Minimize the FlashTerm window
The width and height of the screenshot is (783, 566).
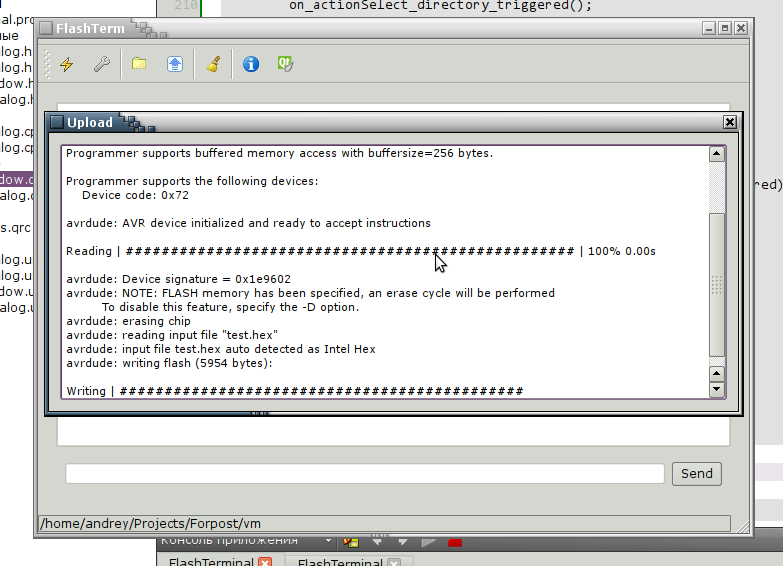pos(709,28)
